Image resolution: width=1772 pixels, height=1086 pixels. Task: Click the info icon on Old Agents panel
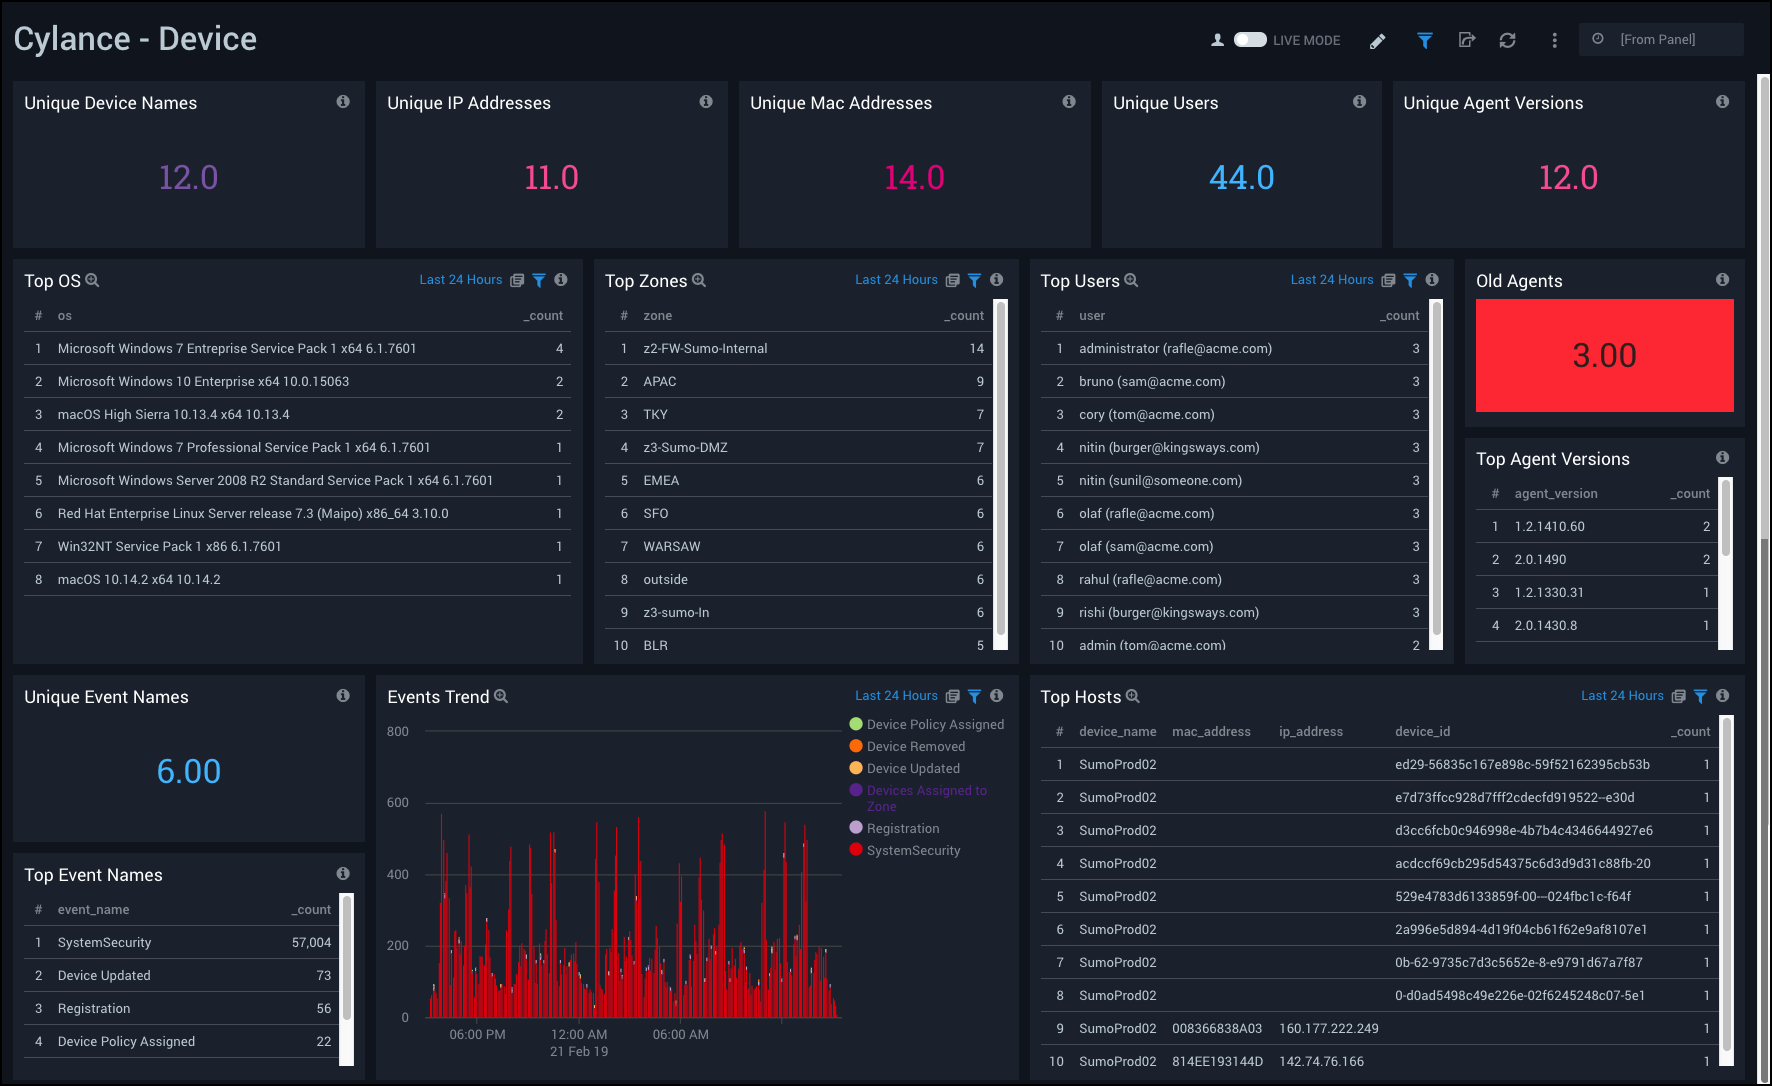pyautogui.click(x=1723, y=279)
